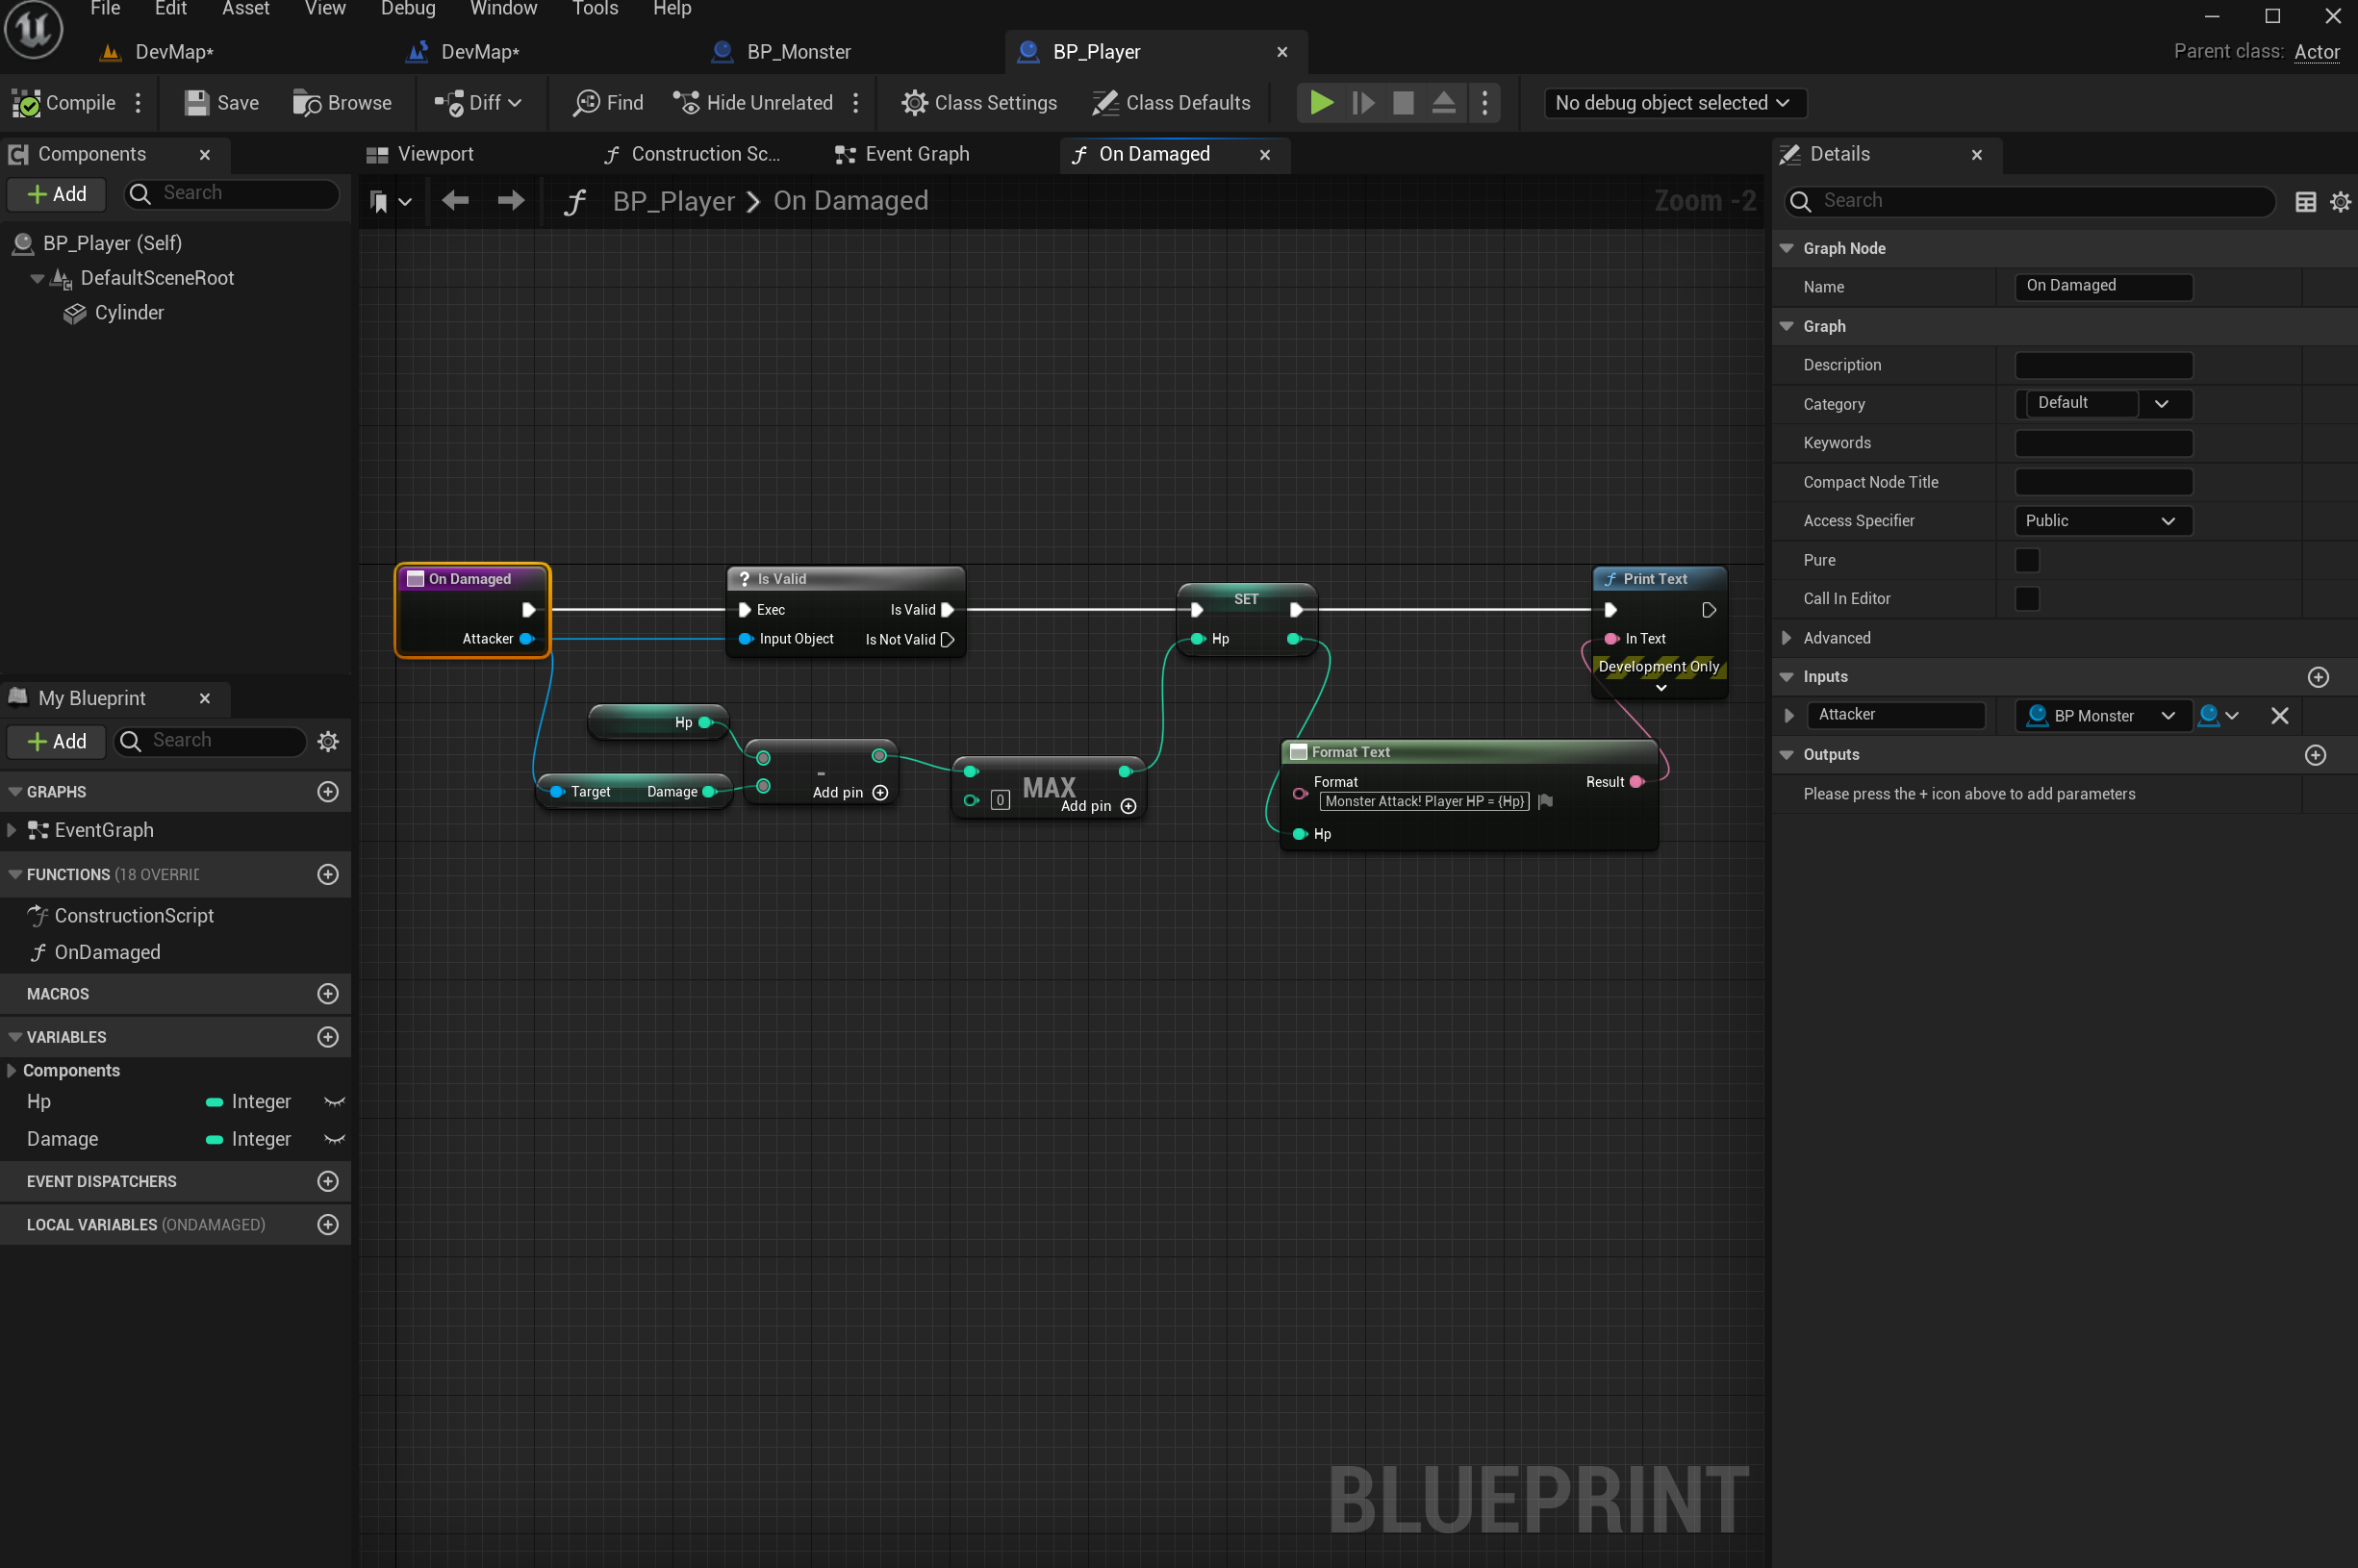This screenshot has width=2358, height=1568.
Task: Add a new event dispatcher
Action: 327,1181
